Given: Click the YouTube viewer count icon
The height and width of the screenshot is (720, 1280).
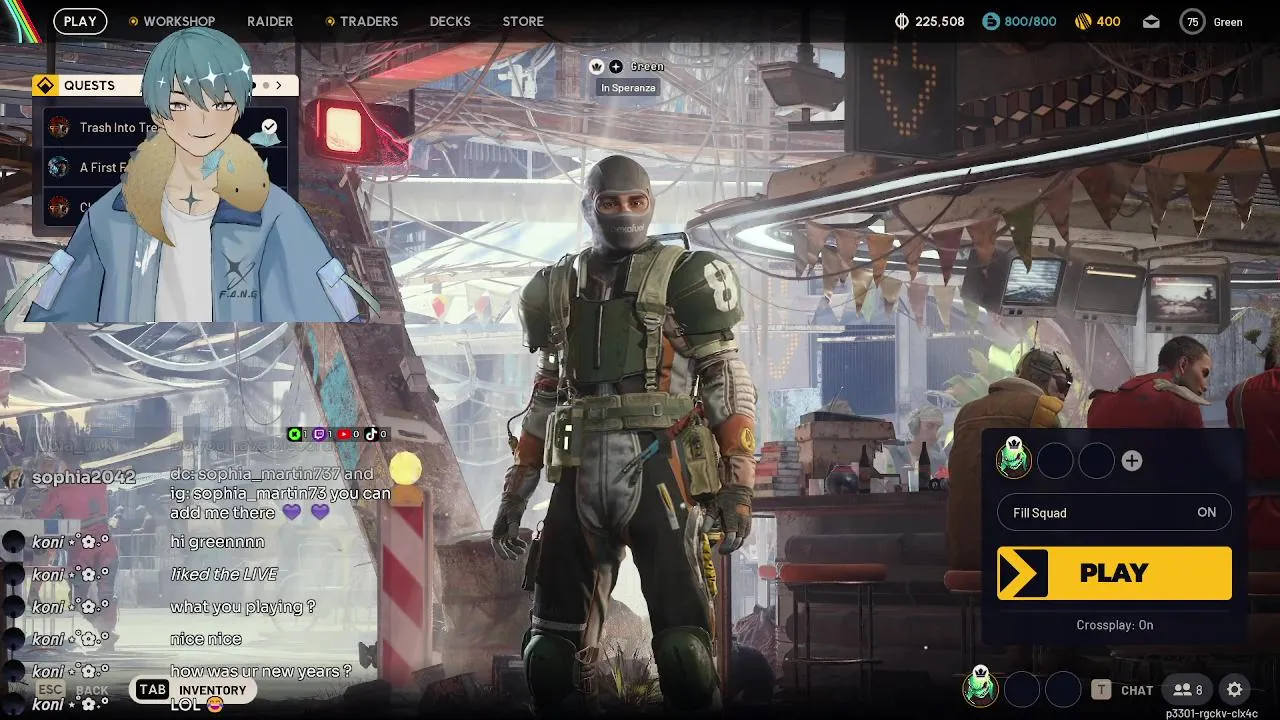Looking at the screenshot, I should coord(345,434).
